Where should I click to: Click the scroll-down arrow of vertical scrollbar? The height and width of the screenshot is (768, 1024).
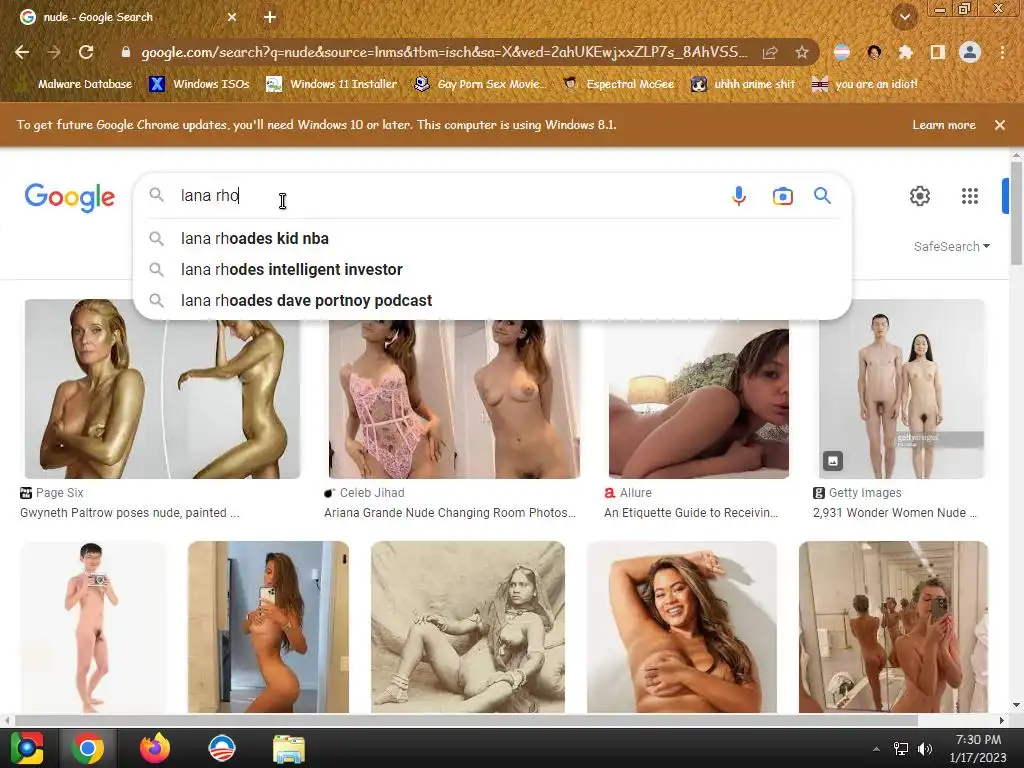(1016, 705)
